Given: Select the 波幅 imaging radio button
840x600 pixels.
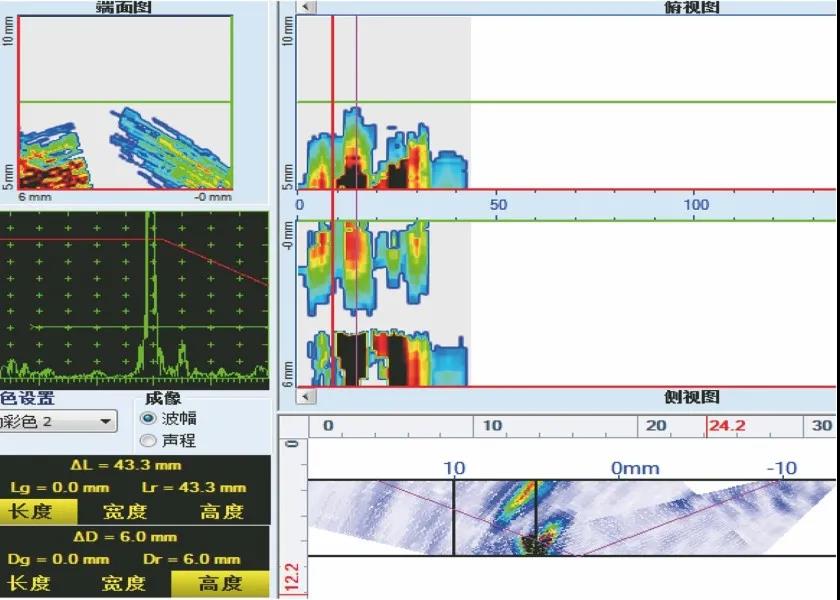Looking at the screenshot, I should pyautogui.click(x=148, y=418).
